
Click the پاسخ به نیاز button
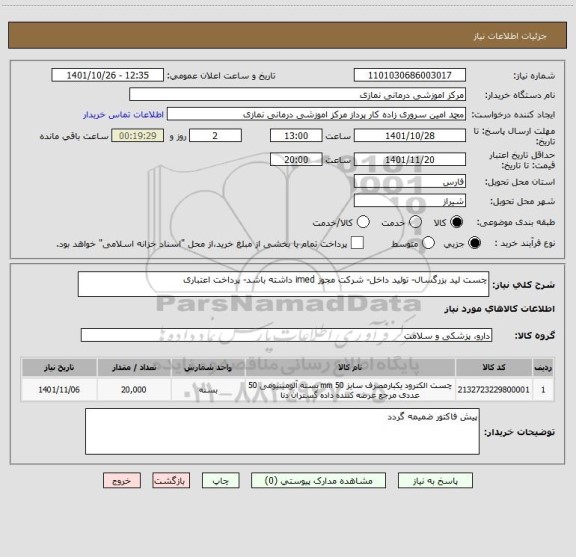(435, 481)
